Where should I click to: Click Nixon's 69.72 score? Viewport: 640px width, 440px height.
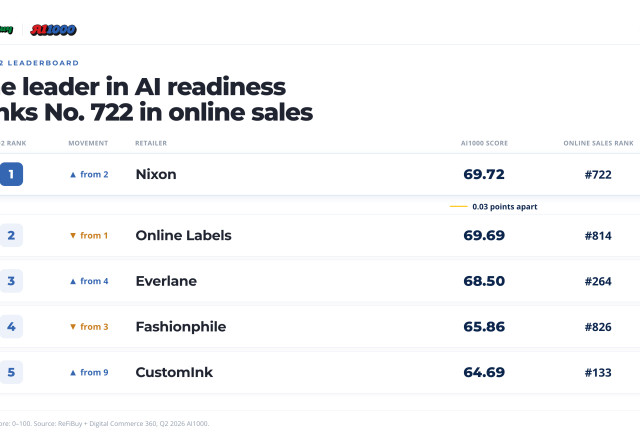[x=484, y=174]
